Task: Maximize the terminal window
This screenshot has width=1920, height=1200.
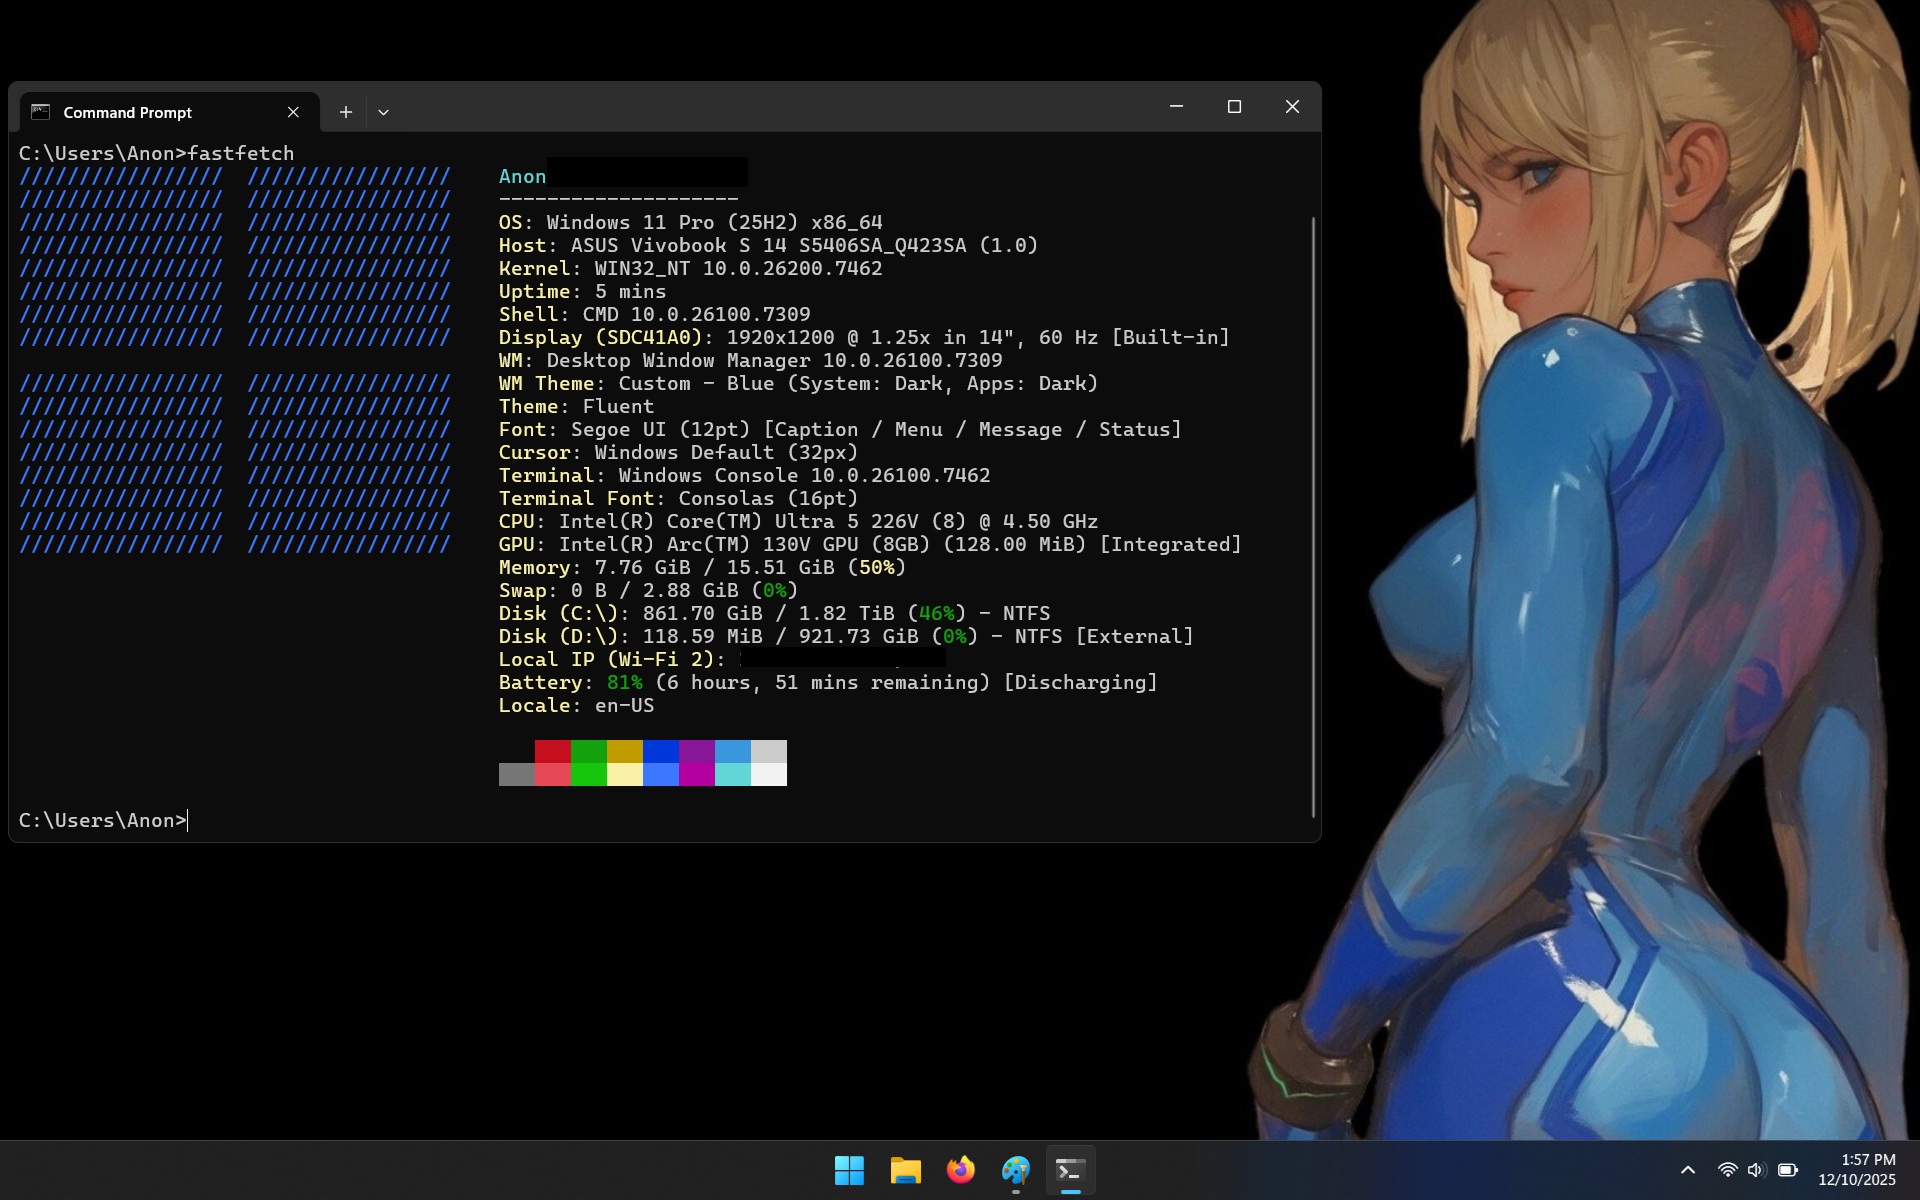Action: point(1234,107)
